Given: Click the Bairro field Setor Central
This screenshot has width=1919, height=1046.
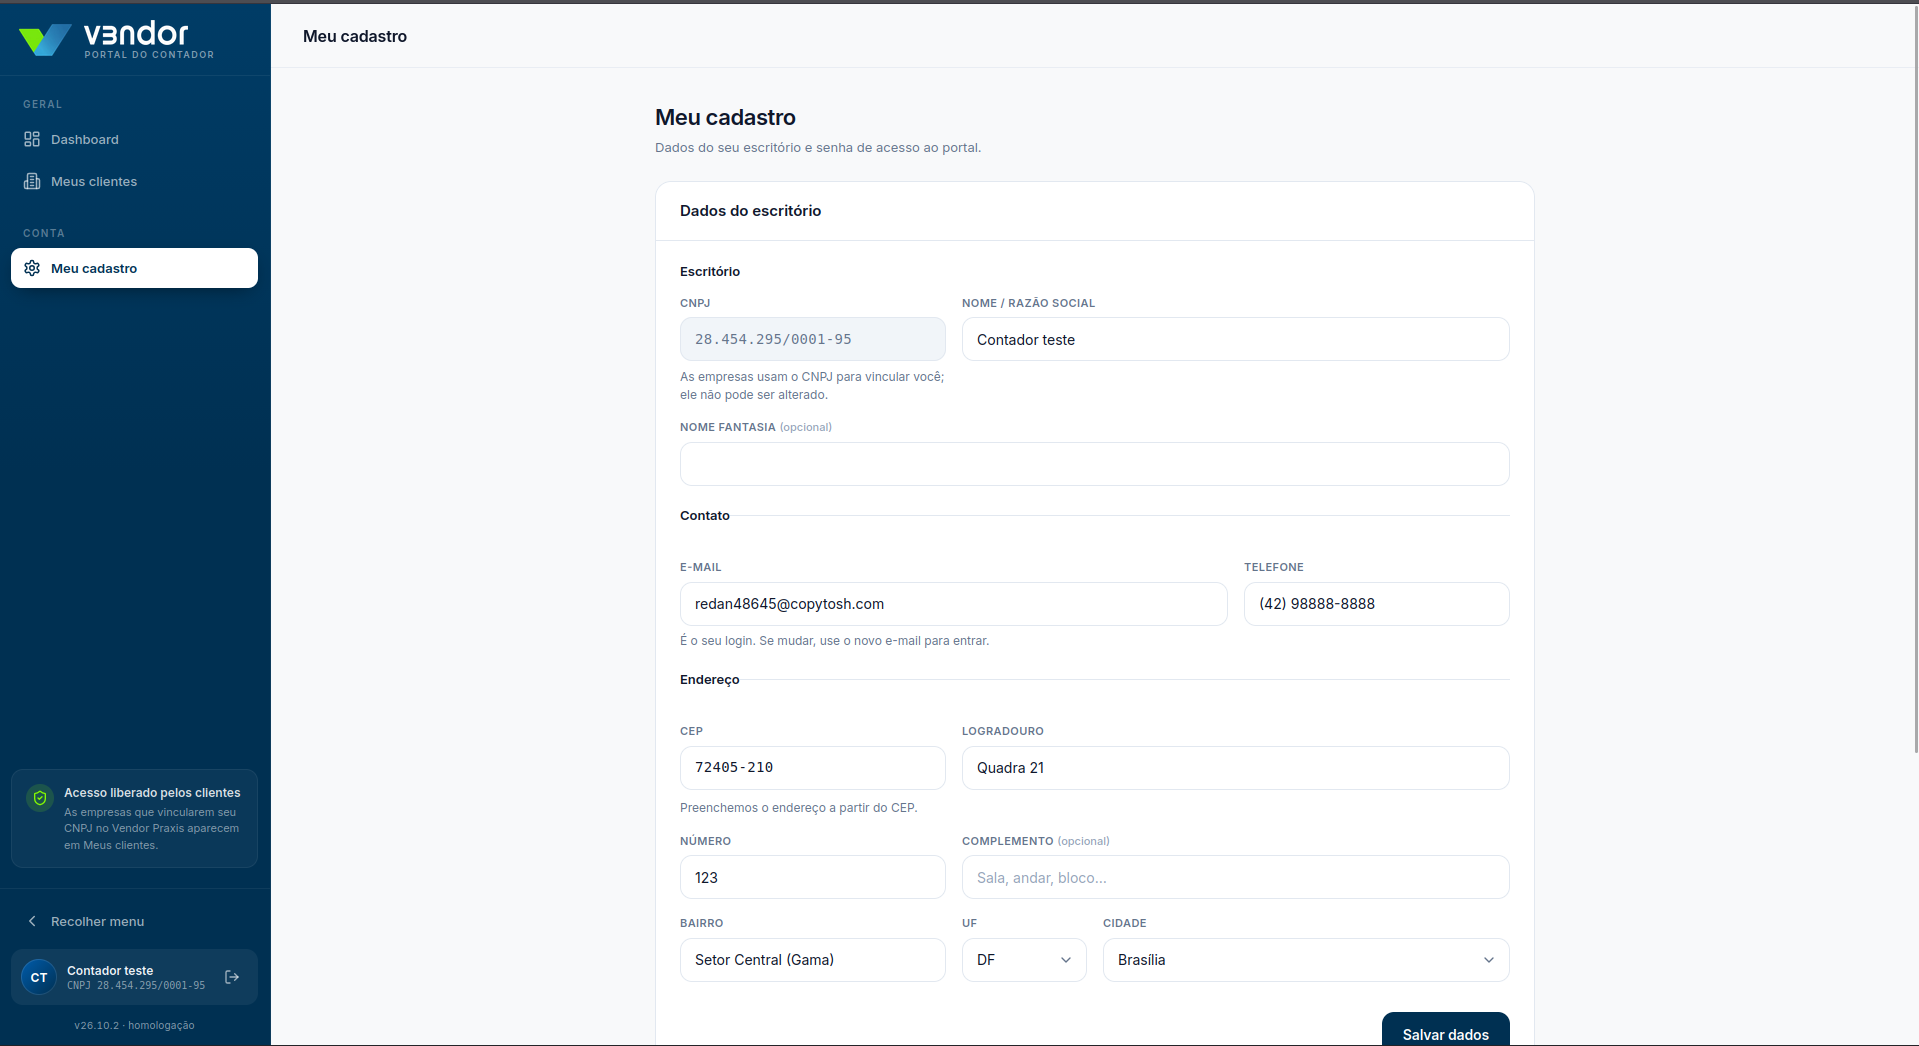Looking at the screenshot, I should point(812,960).
